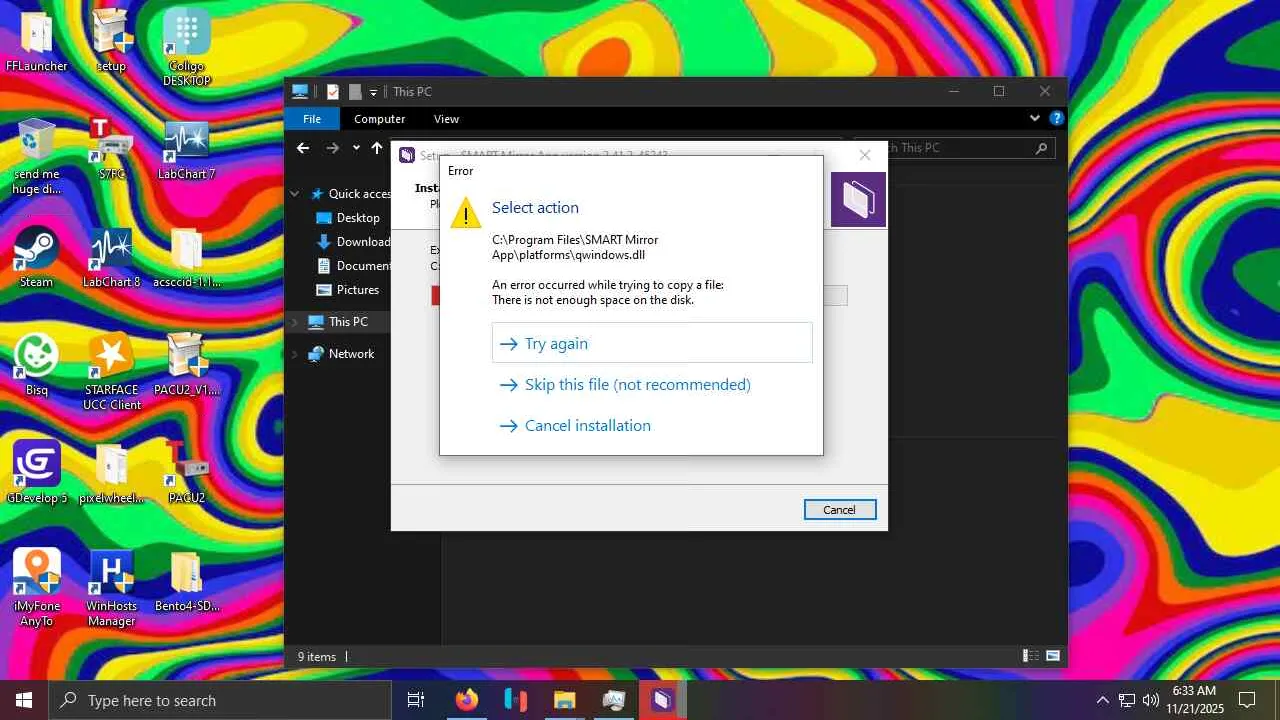This screenshot has width=1280, height=720.
Task: Select Downloads in the navigation pane
Action: tap(352, 242)
